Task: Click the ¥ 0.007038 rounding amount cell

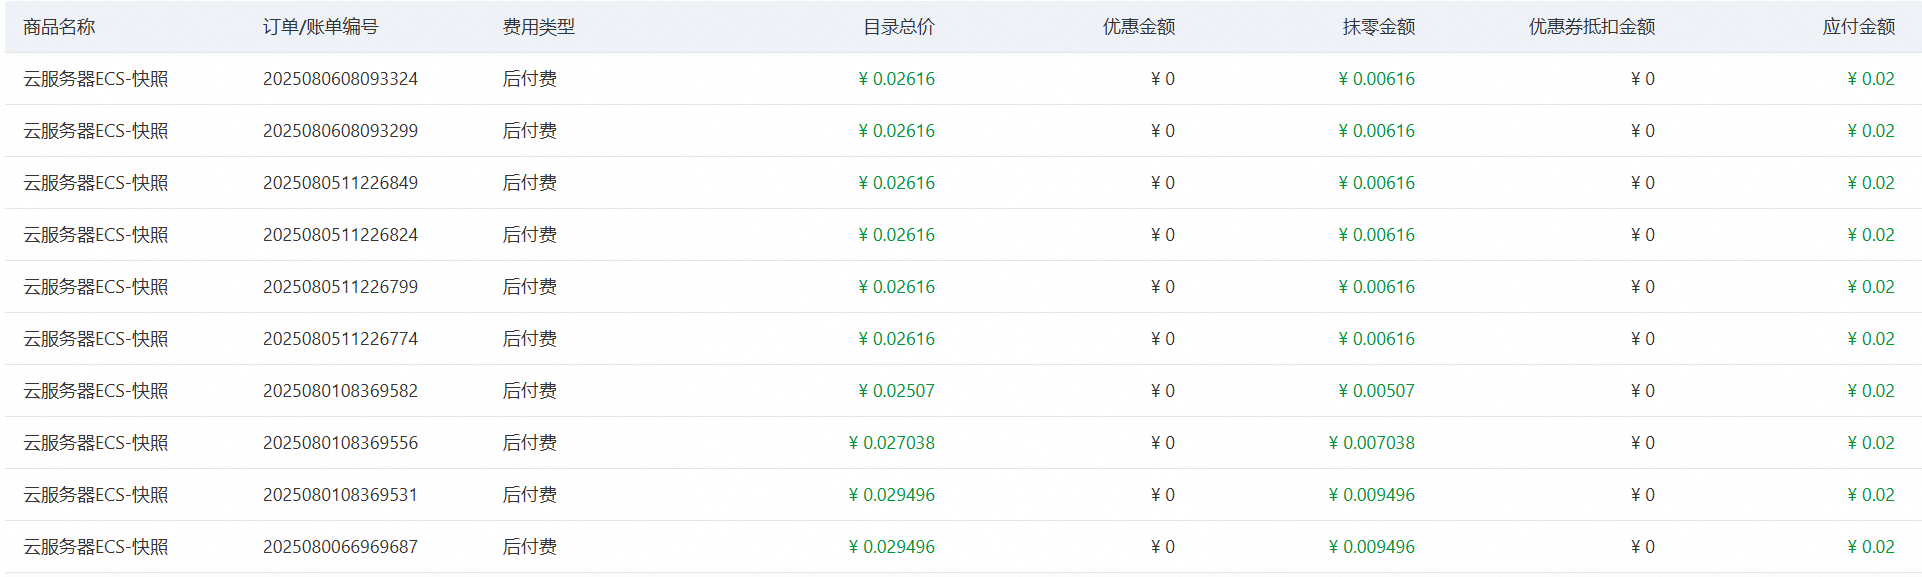Action: click(x=1371, y=443)
